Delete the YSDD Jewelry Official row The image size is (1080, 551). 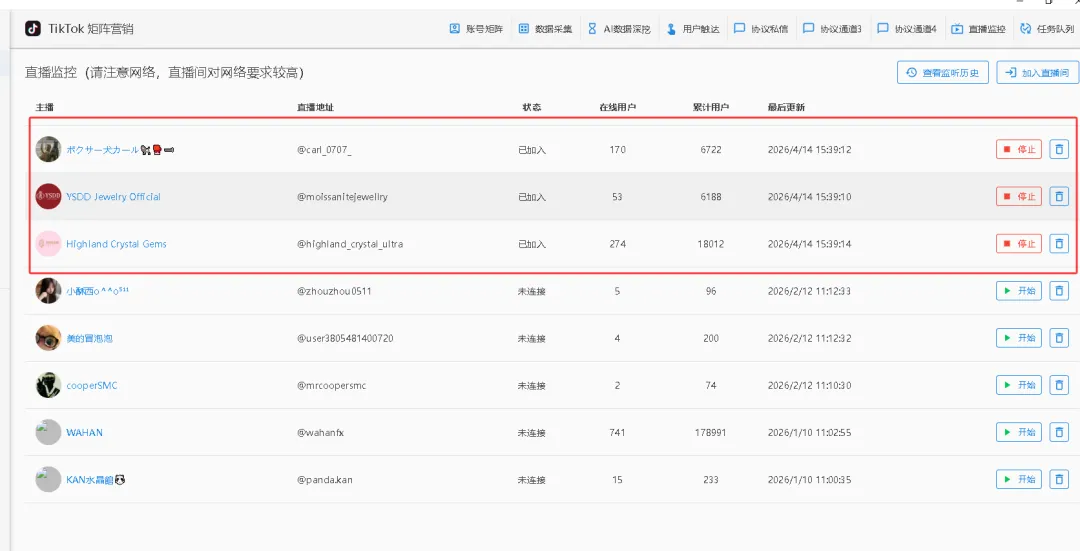(1059, 196)
